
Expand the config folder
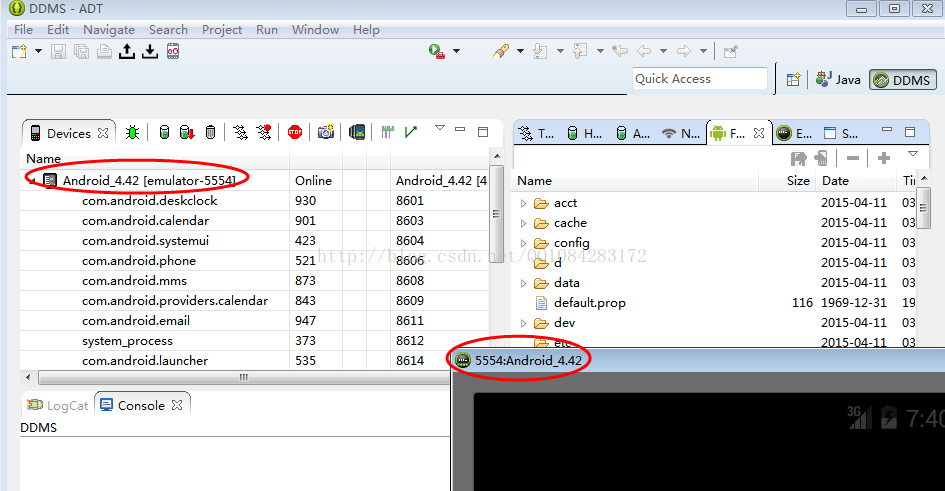(x=523, y=243)
